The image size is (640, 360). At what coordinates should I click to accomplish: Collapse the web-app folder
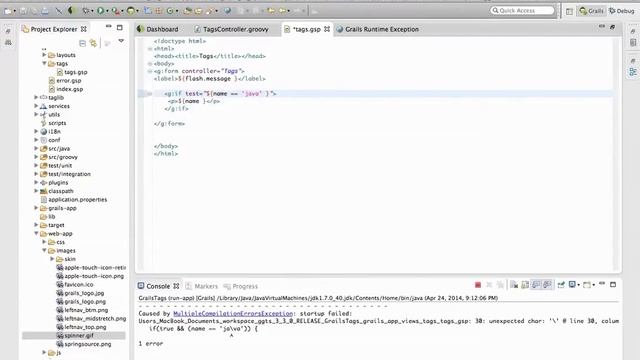click(x=36, y=233)
